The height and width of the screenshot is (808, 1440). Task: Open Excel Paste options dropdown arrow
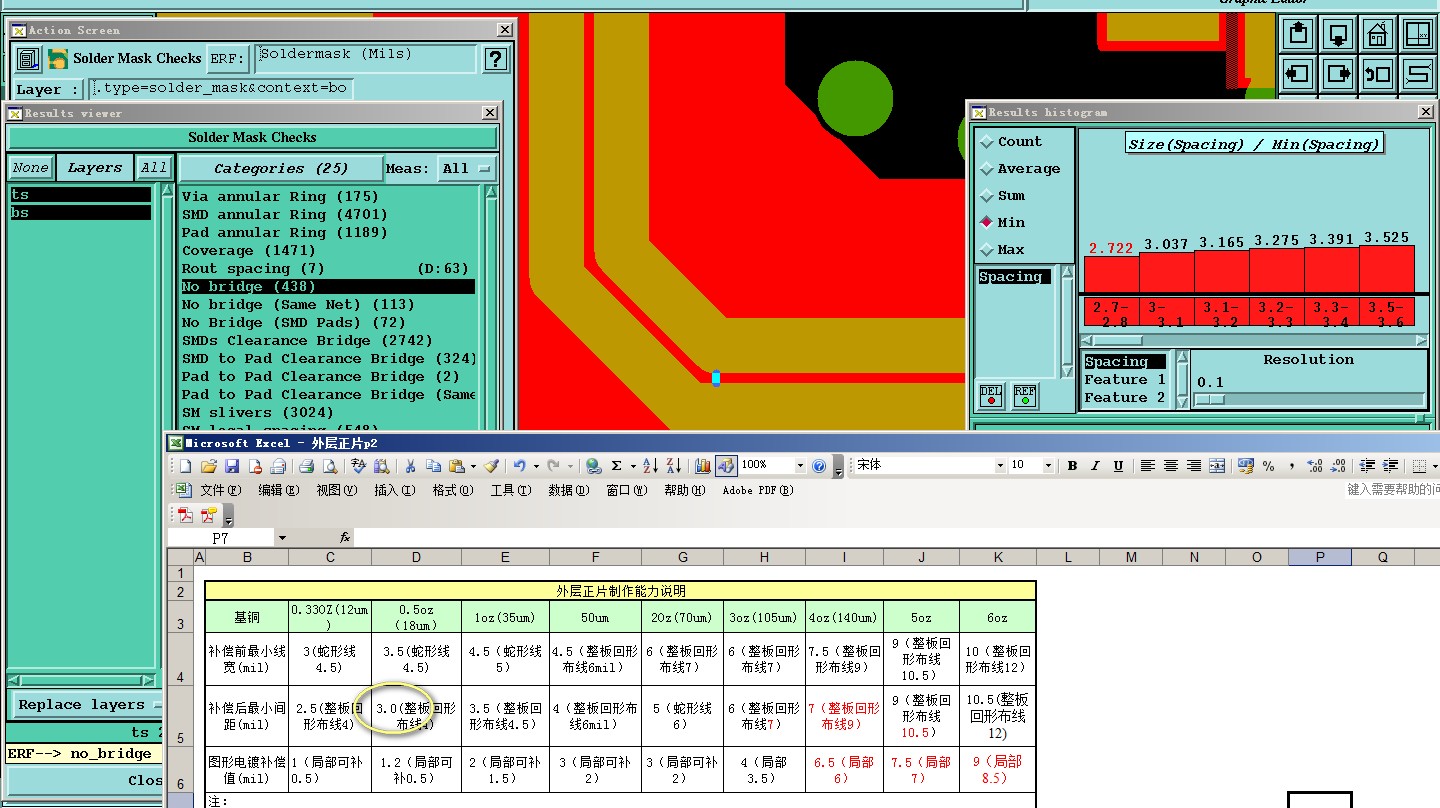[x=473, y=466]
